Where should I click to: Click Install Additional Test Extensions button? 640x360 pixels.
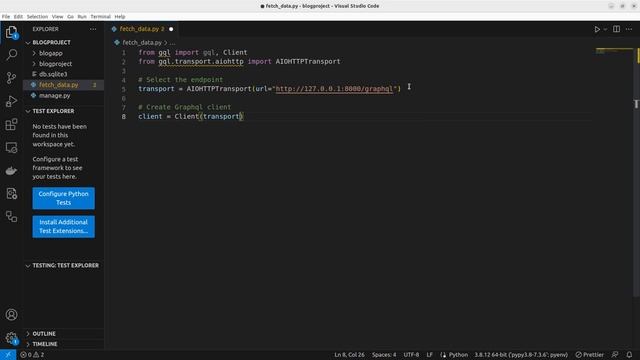tap(64, 227)
